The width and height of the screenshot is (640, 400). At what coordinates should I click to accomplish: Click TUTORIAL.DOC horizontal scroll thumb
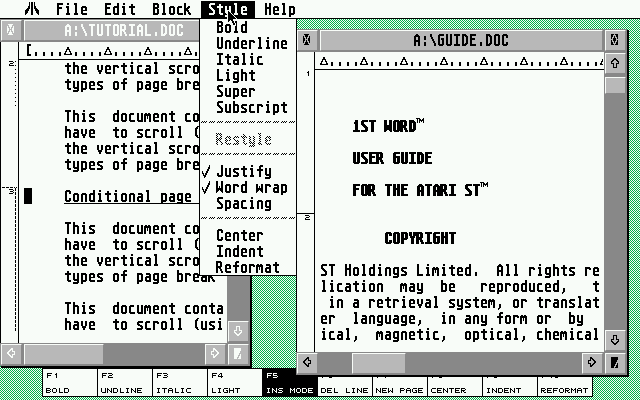click(64, 353)
